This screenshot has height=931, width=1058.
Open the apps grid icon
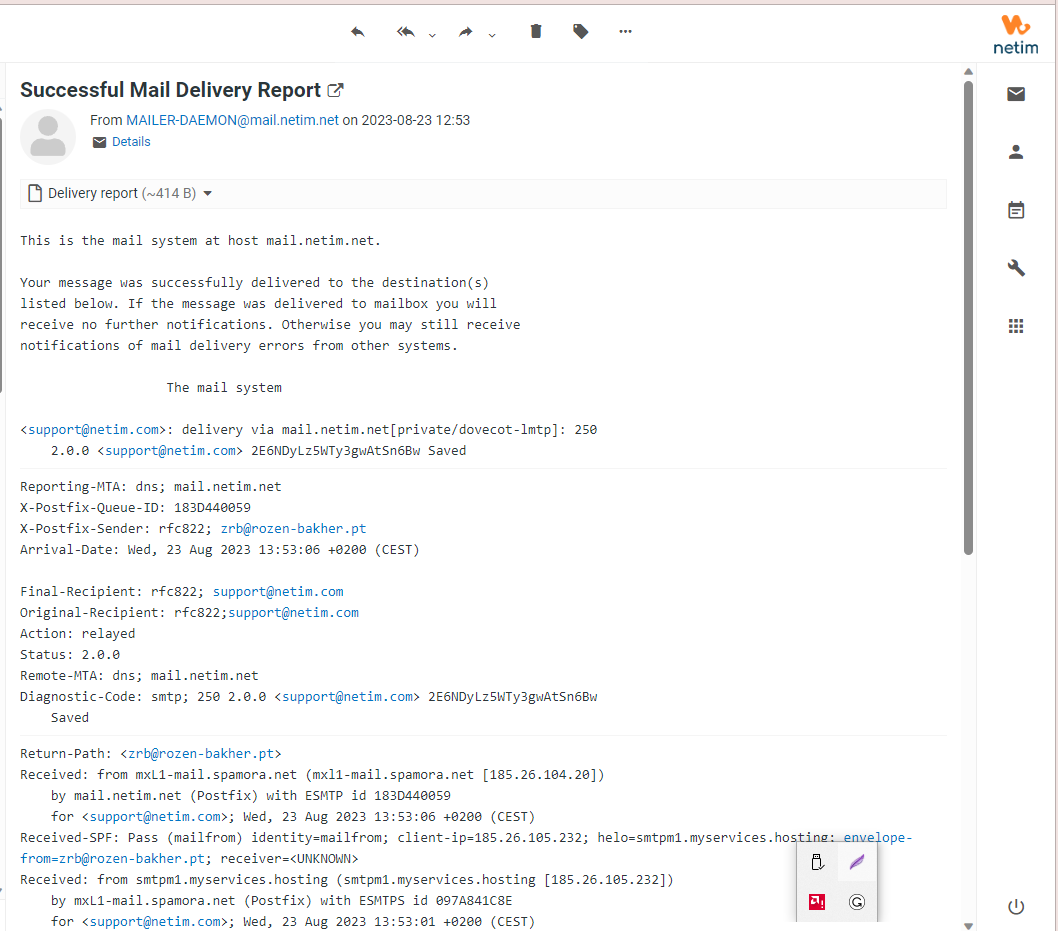tap(1015, 327)
